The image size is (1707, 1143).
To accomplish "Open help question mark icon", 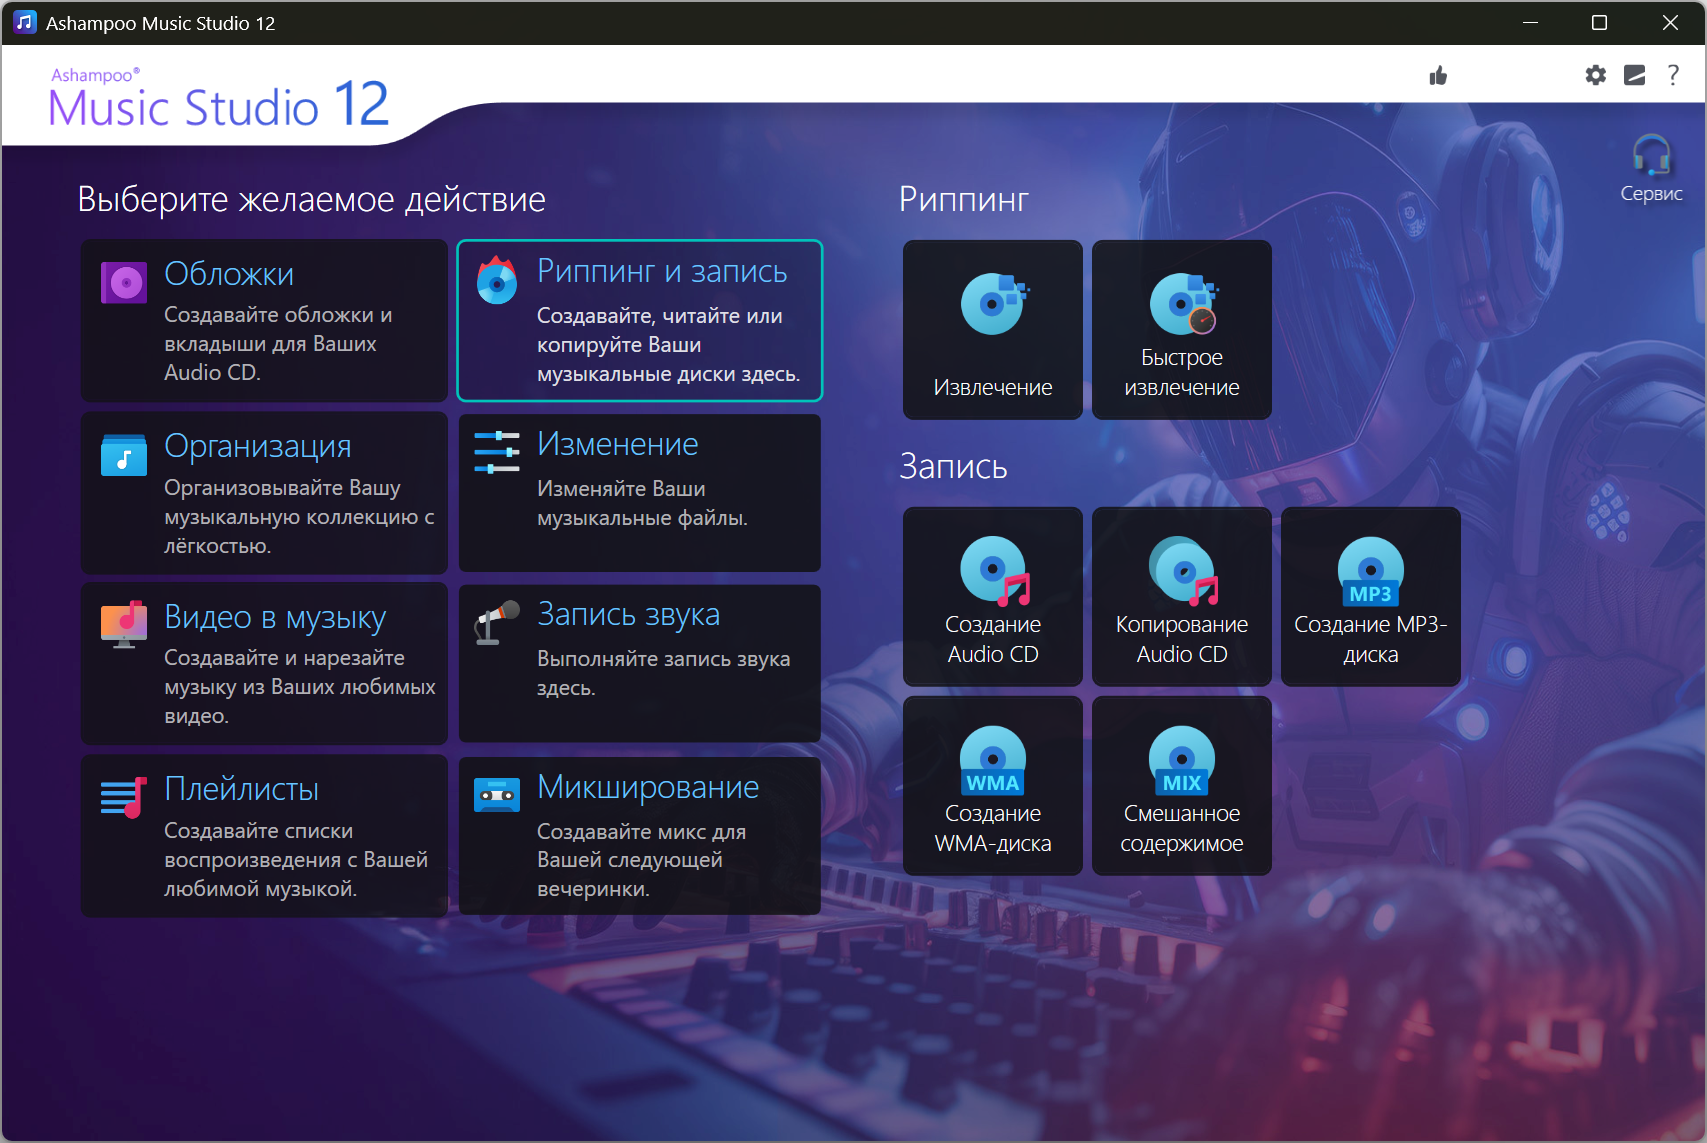I will 1673,75.
